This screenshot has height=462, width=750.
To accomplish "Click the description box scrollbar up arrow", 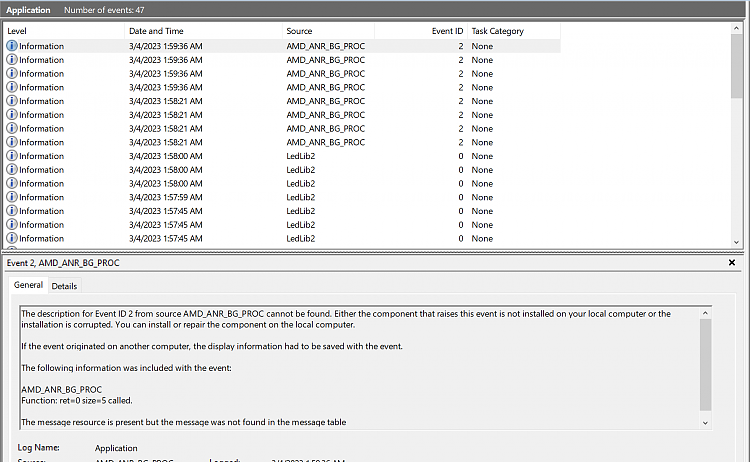I will click(x=705, y=313).
